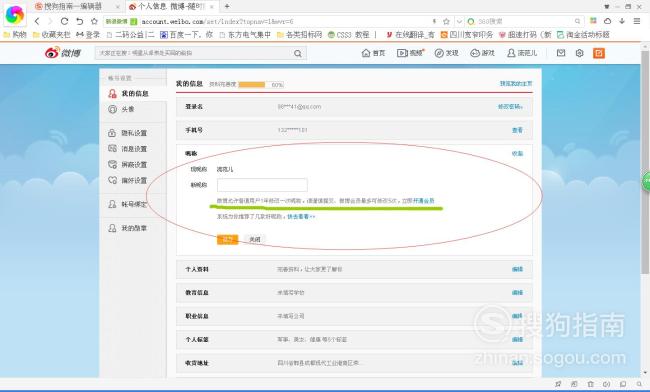
Task: Click the new nickname input field
Action: tap(262, 185)
